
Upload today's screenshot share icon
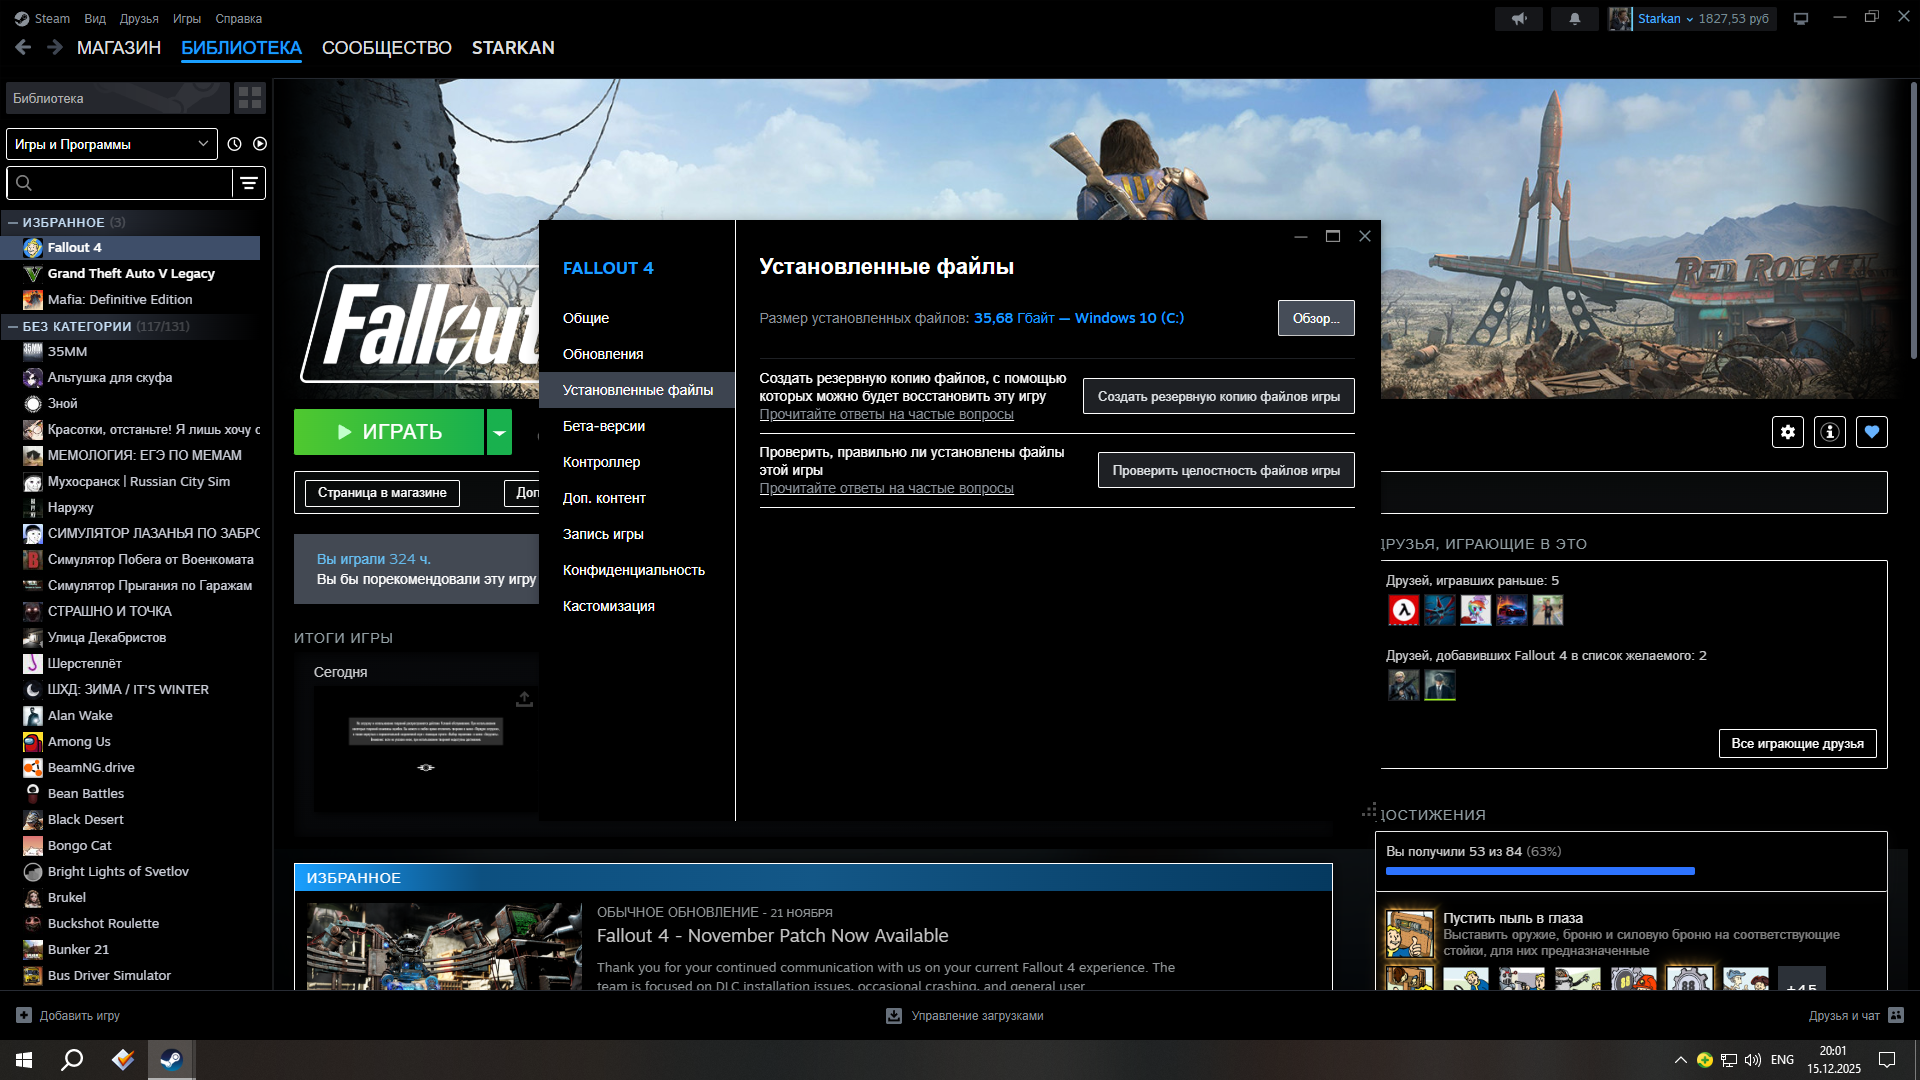click(524, 699)
